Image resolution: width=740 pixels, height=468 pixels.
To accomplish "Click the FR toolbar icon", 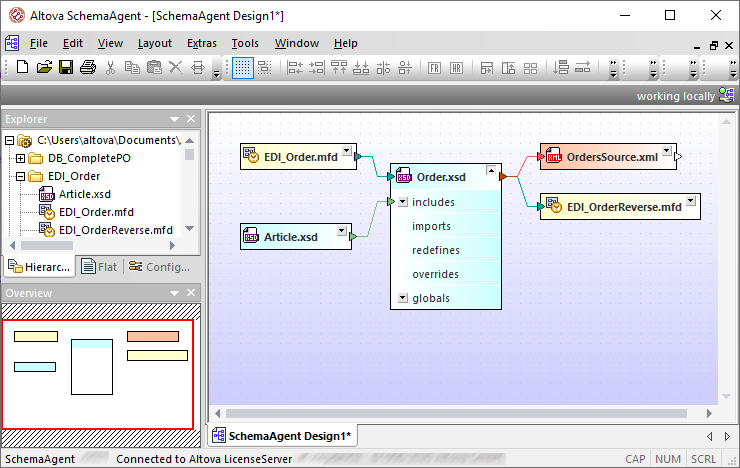I will [x=435, y=68].
